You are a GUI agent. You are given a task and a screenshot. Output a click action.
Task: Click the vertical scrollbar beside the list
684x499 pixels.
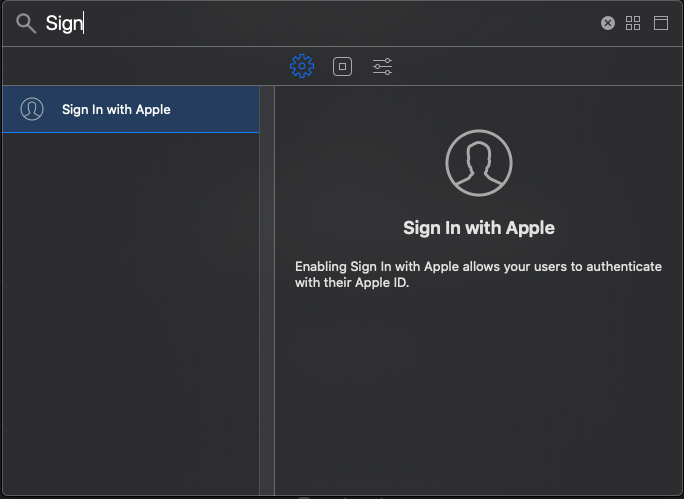tap(267, 291)
